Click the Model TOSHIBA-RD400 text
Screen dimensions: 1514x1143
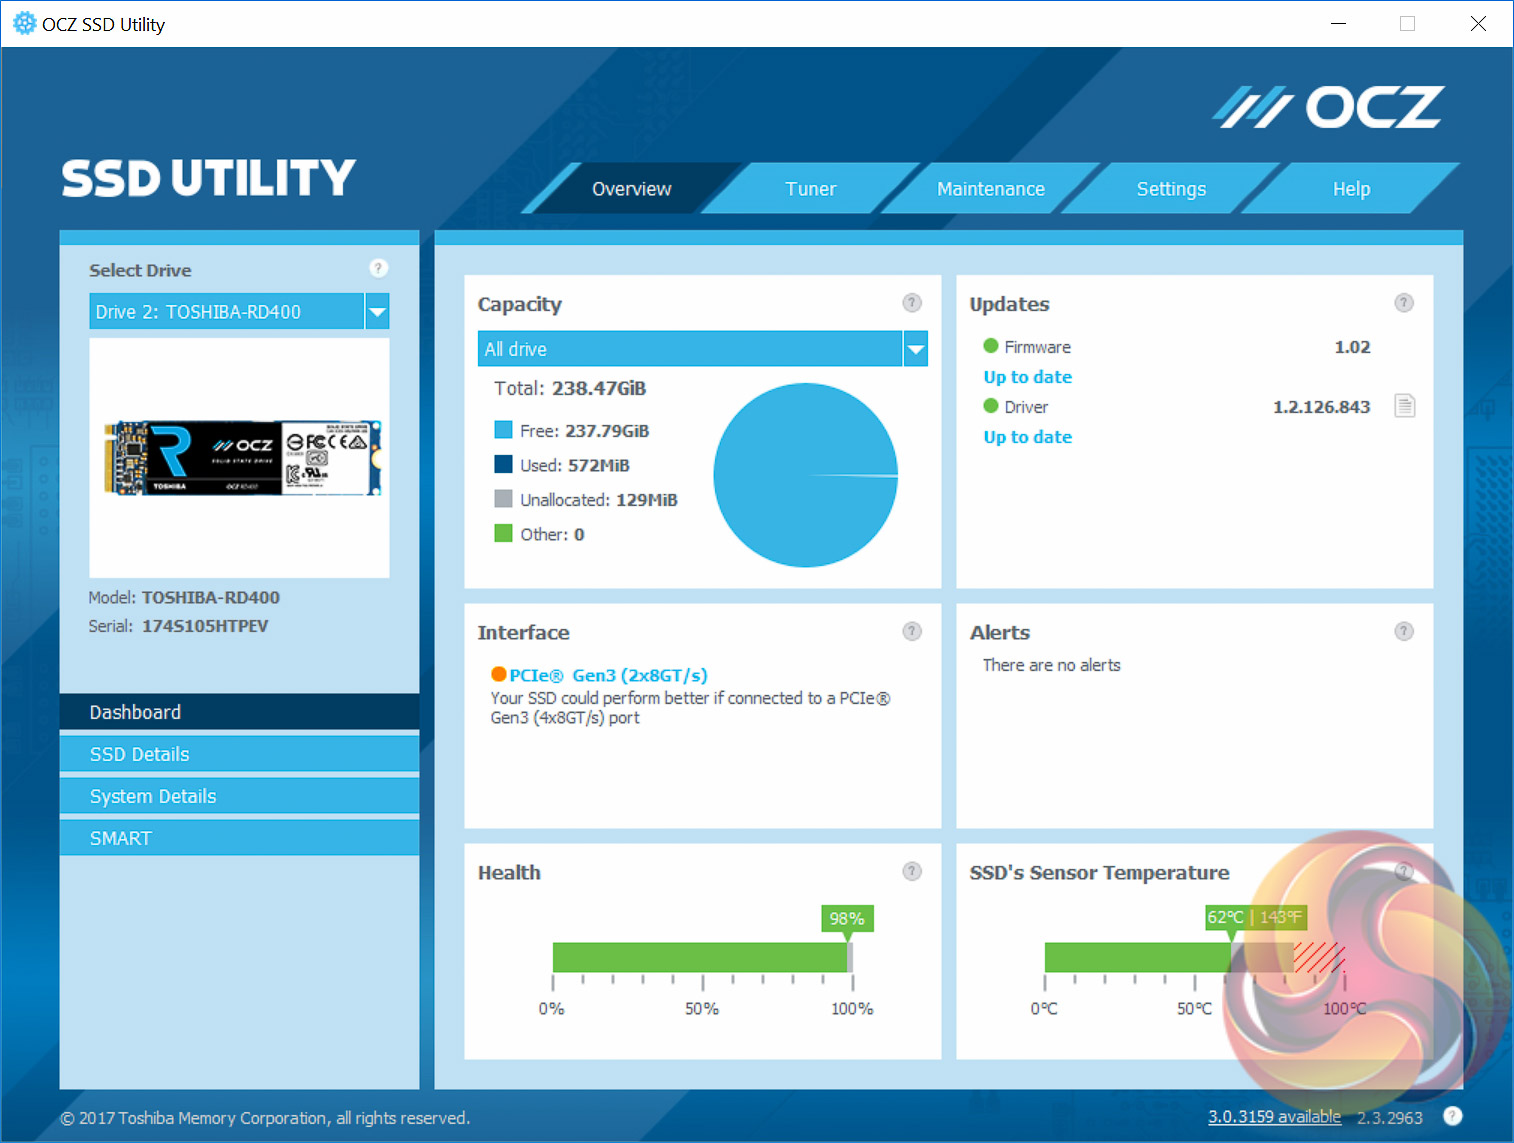[x=184, y=597]
